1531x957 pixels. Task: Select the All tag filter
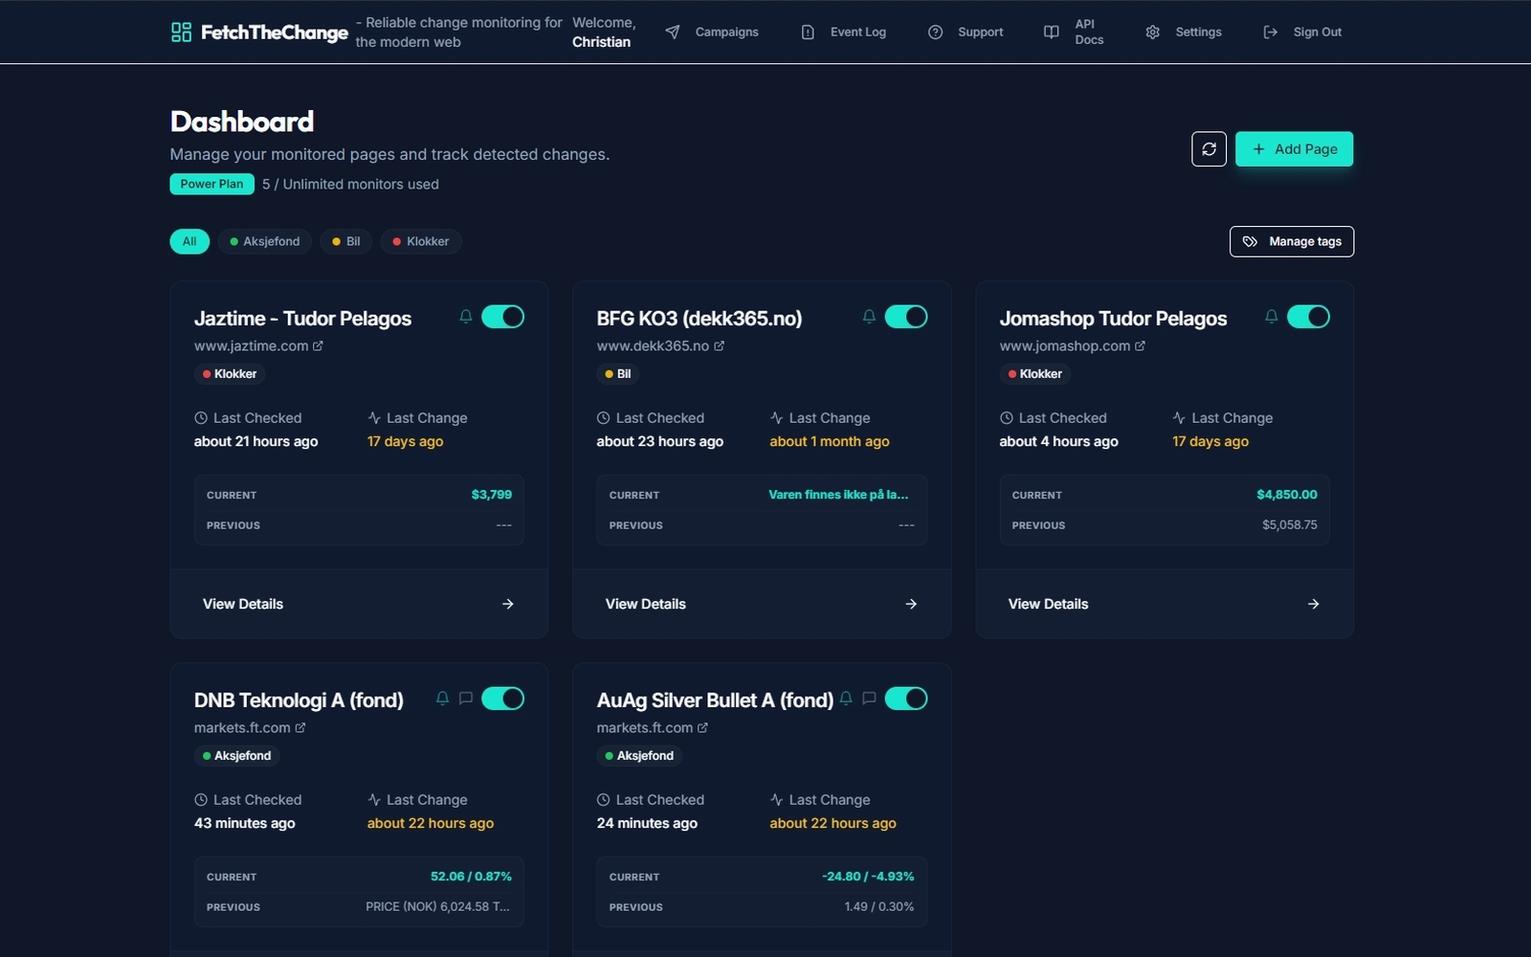pos(189,241)
